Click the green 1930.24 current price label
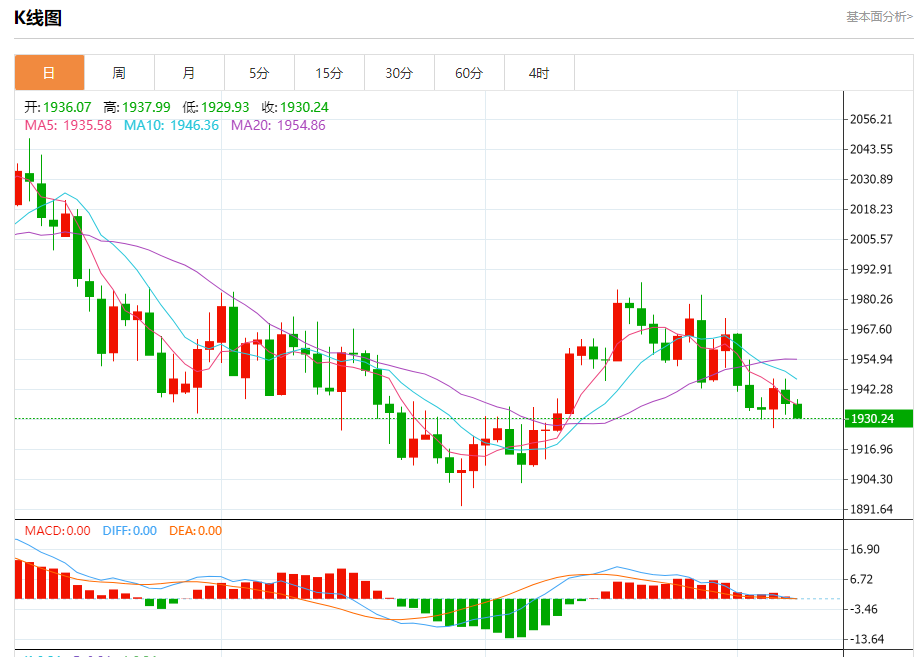 pos(879,419)
